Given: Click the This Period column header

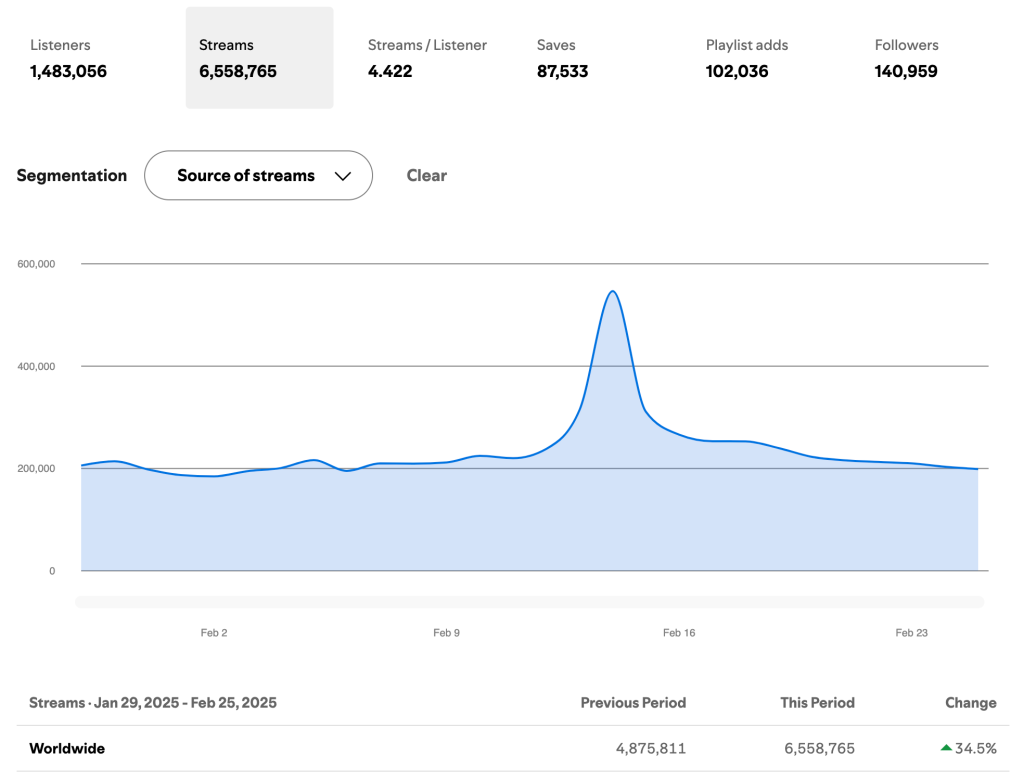Looking at the screenshot, I should [x=817, y=703].
